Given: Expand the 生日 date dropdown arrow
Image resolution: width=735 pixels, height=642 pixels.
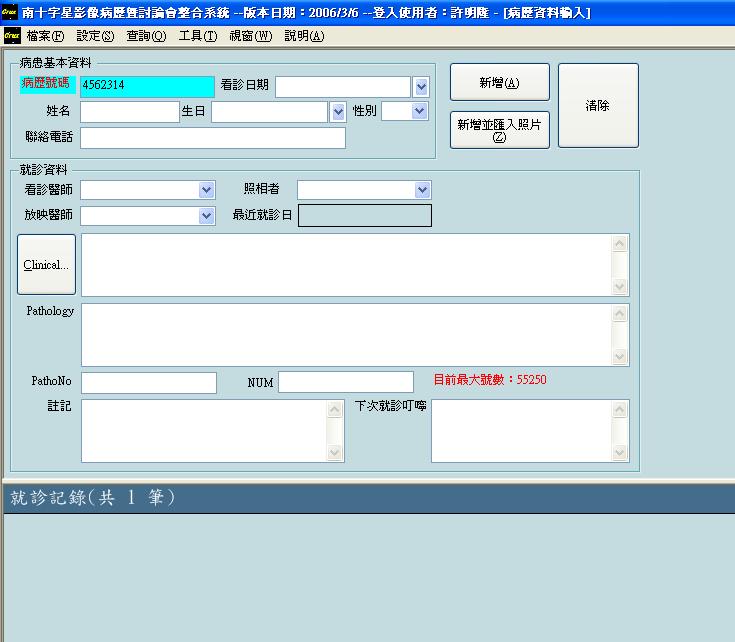Looking at the screenshot, I should [x=338, y=112].
